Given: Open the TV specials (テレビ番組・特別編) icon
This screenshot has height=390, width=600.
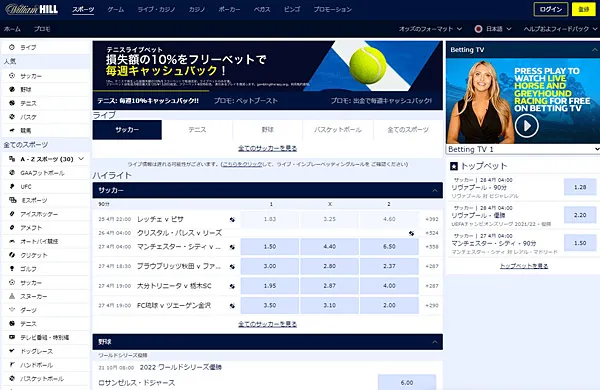Looking at the screenshot, I should coord(12,337).
